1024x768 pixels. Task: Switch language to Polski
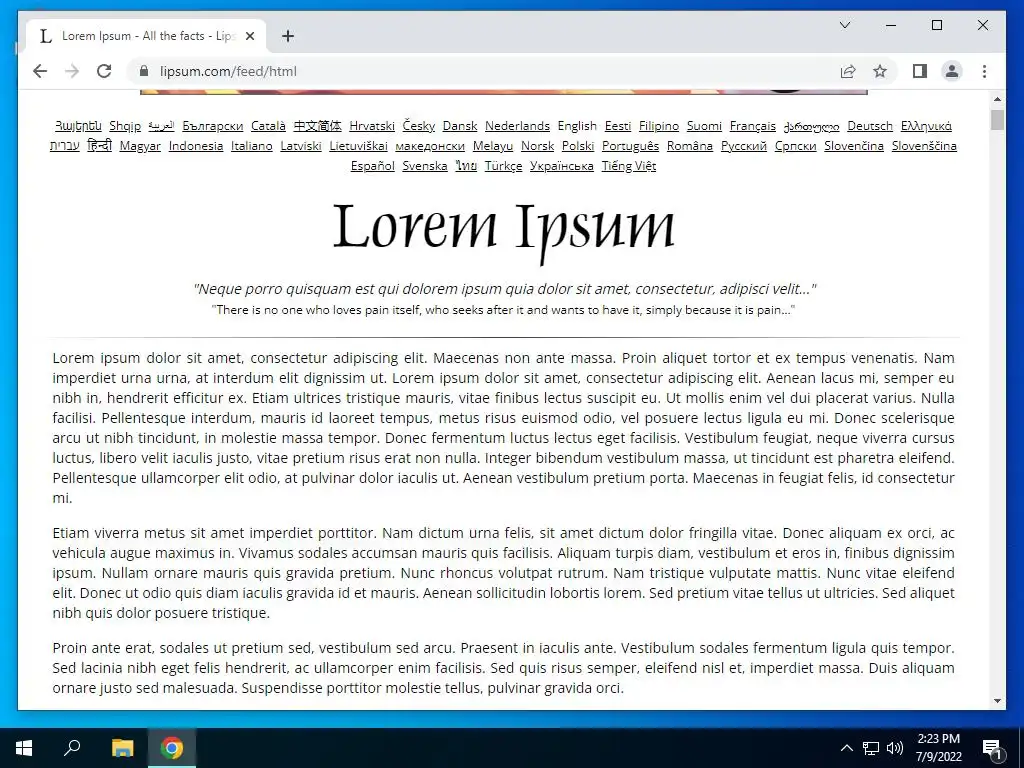[578, 146]
